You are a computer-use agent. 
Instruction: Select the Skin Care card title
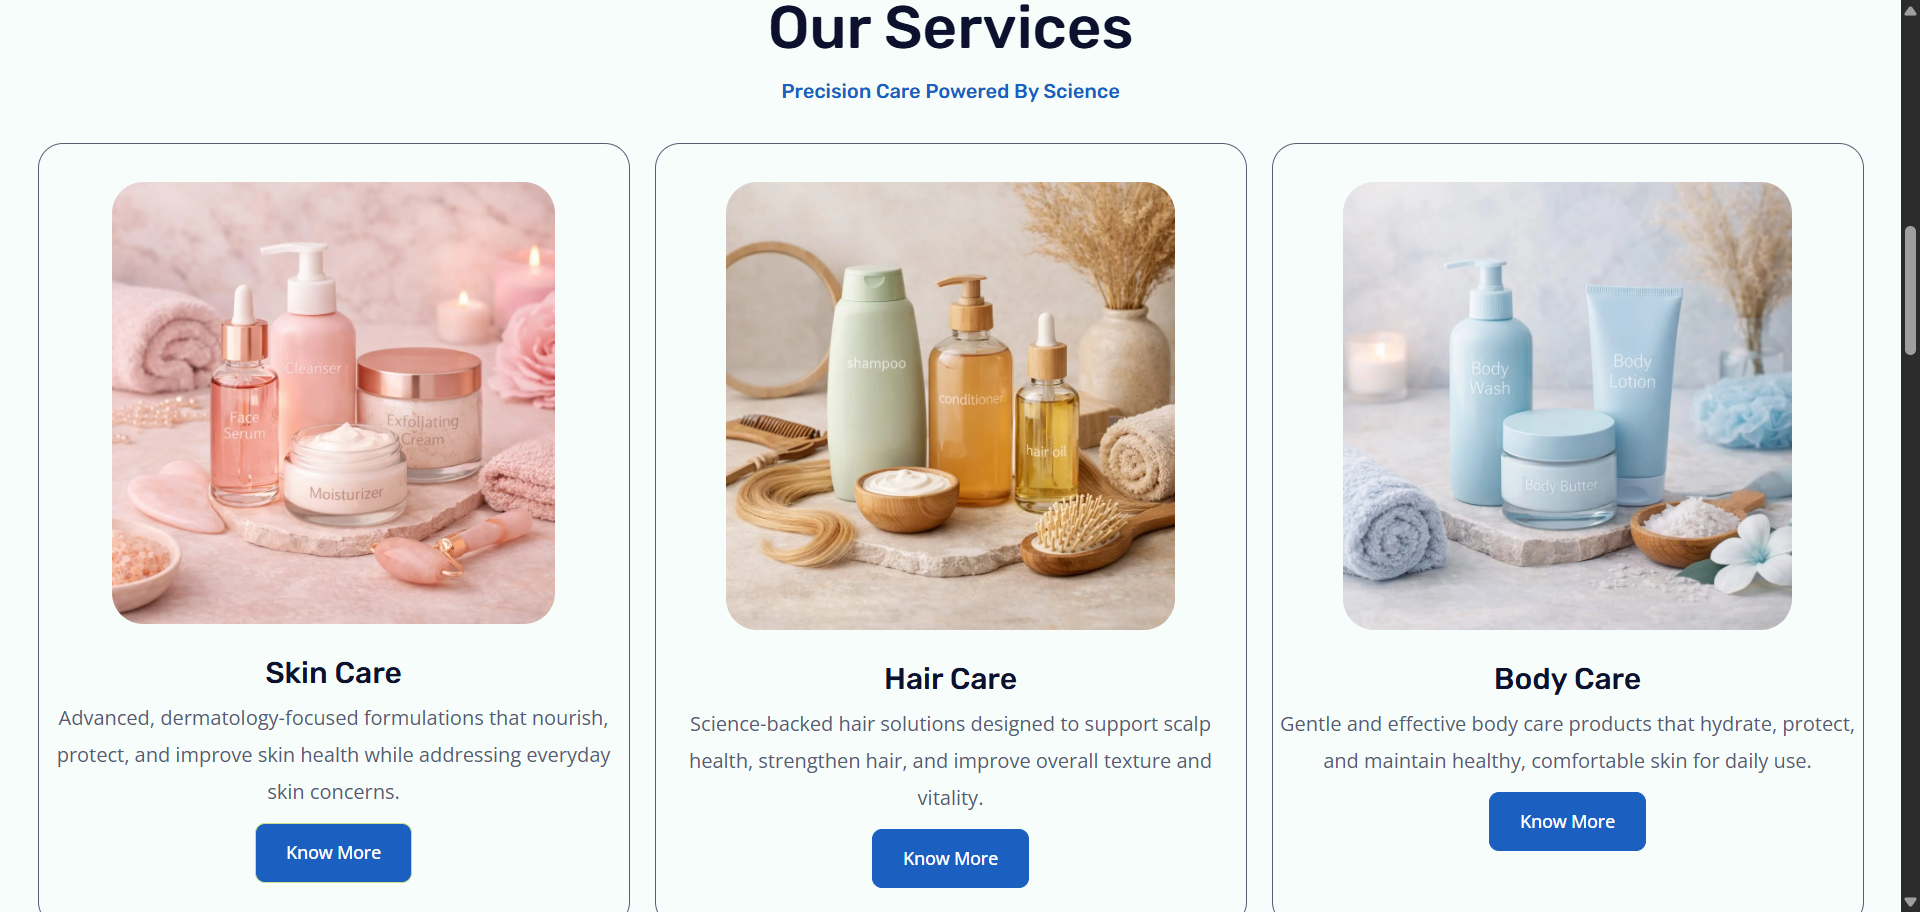333,673
